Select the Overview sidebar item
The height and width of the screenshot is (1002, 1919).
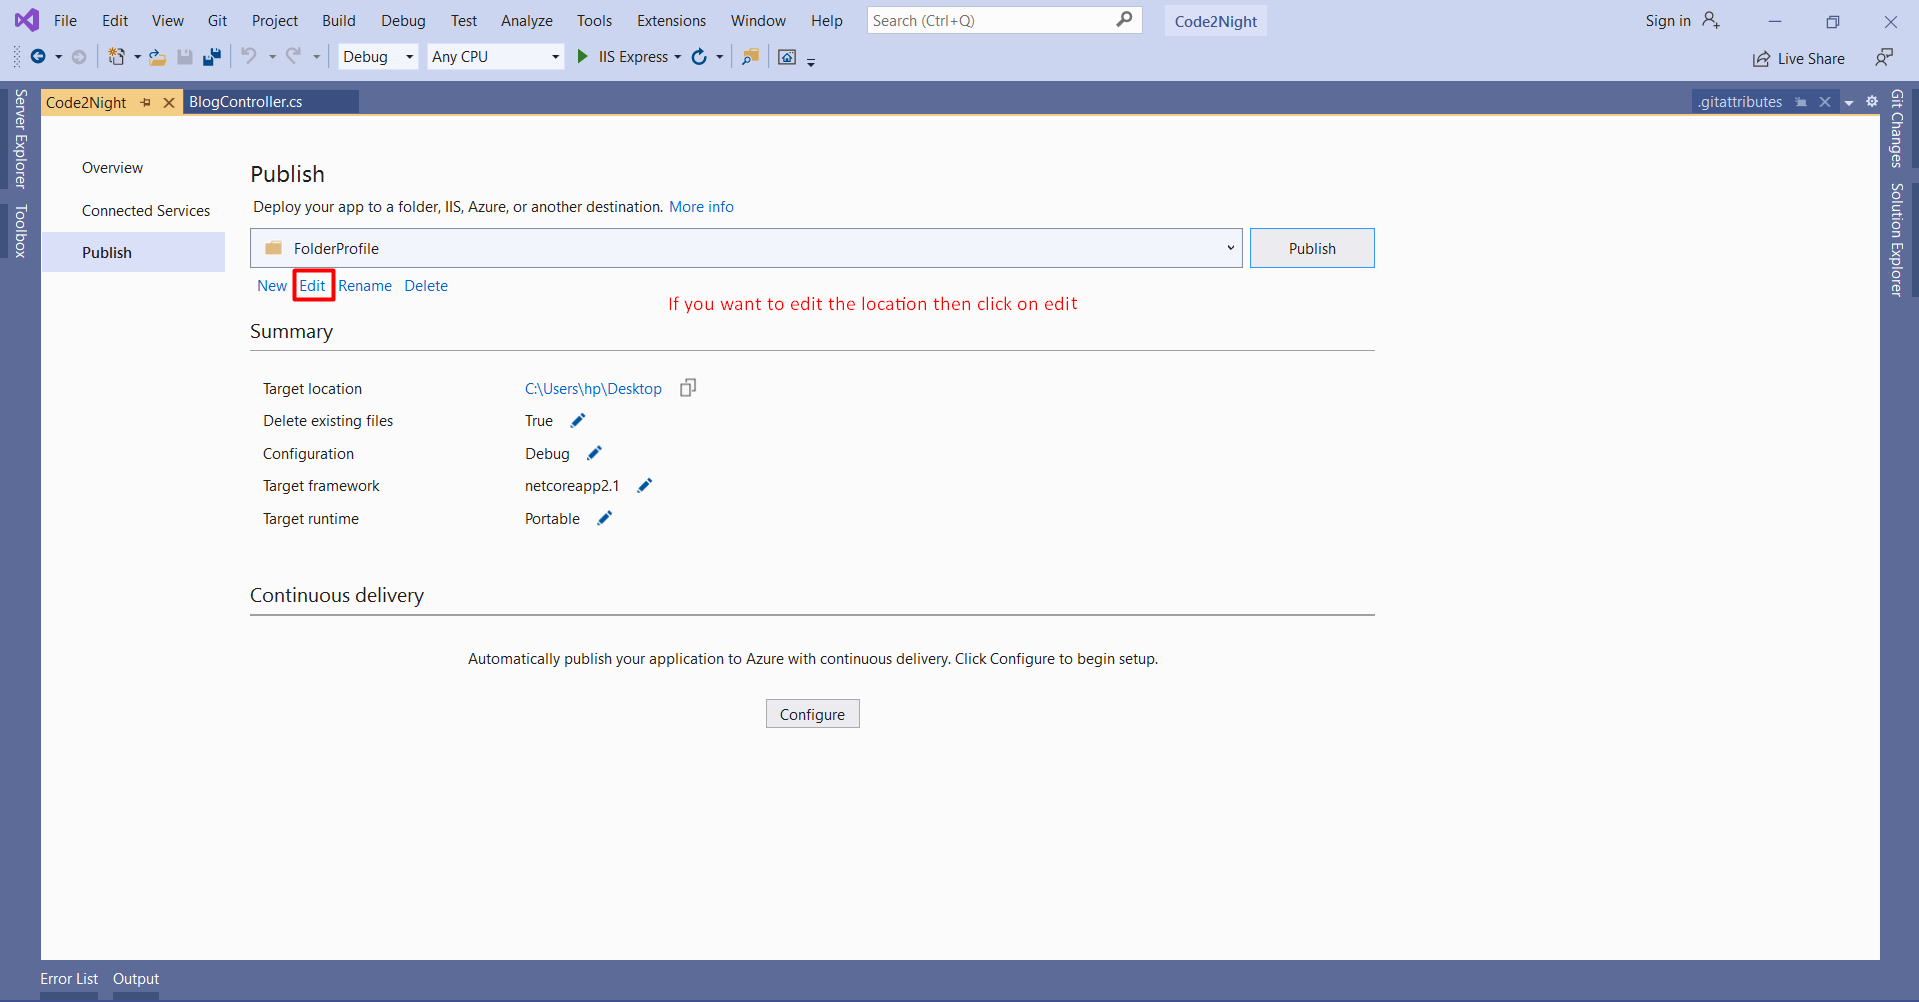(x=112, y=167)
